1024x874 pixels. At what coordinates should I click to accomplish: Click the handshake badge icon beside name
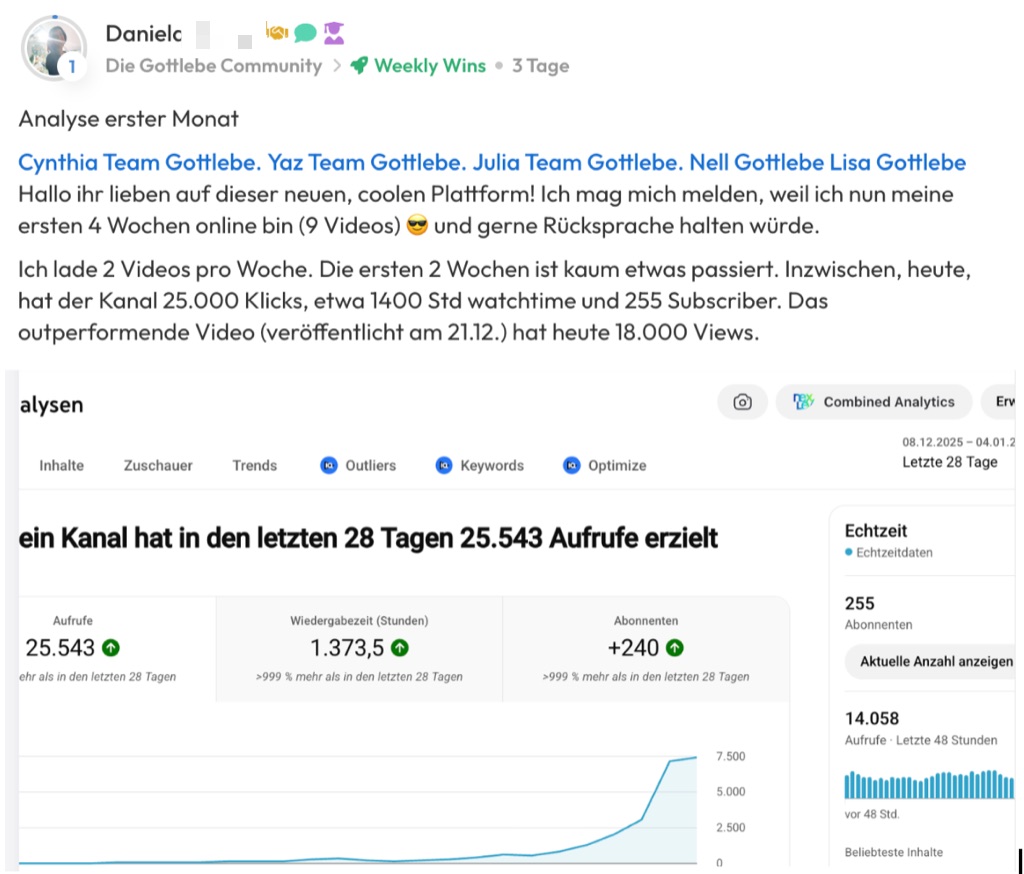277,31
